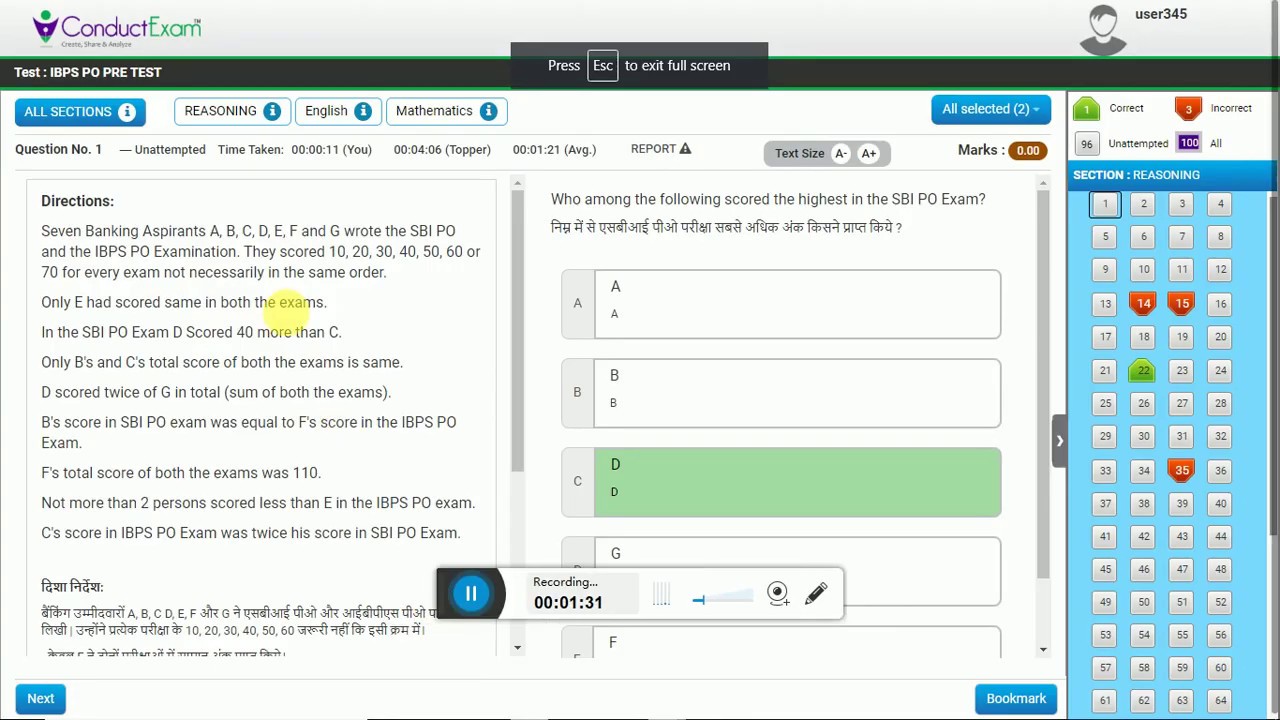This screenshot has height=720, width=1280.
Task: Open question 64 from the palette
Action: [x=1220, y=700]
